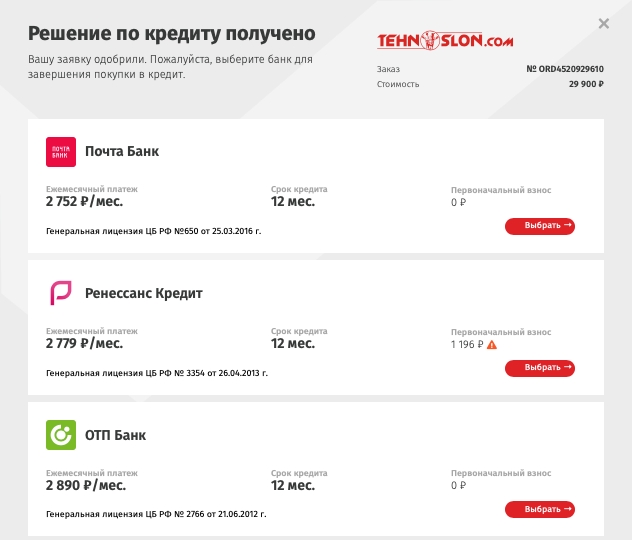632x540 pixels.
Task: Click the order number ORD4520929610
Action: click(x=565, y=69)
